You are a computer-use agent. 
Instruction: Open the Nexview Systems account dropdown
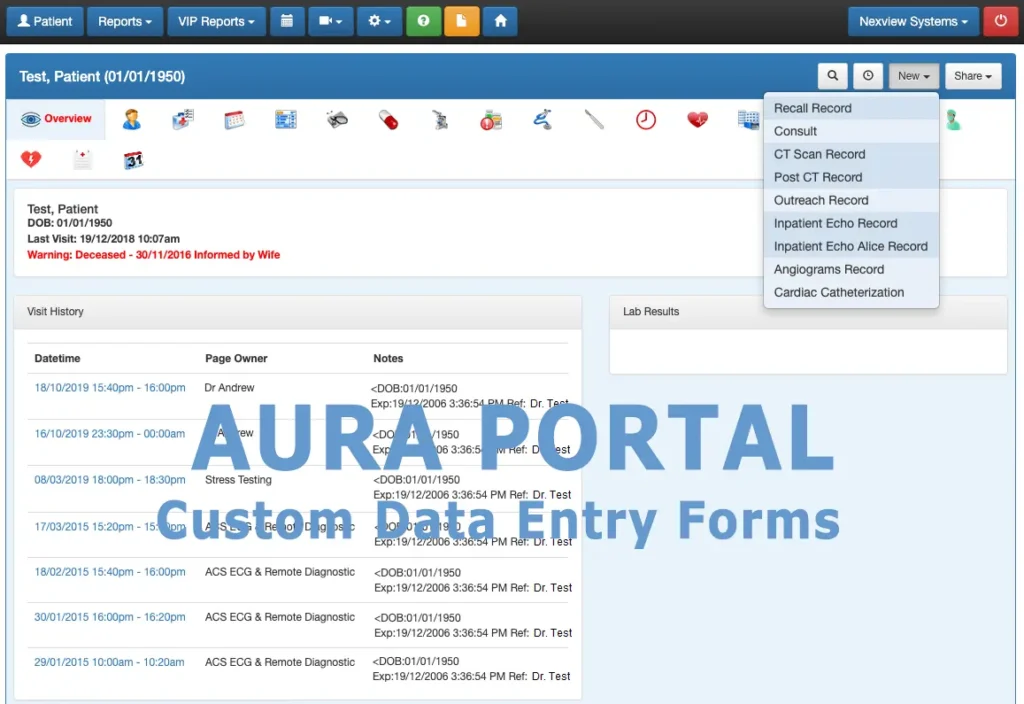pos(913,21)
